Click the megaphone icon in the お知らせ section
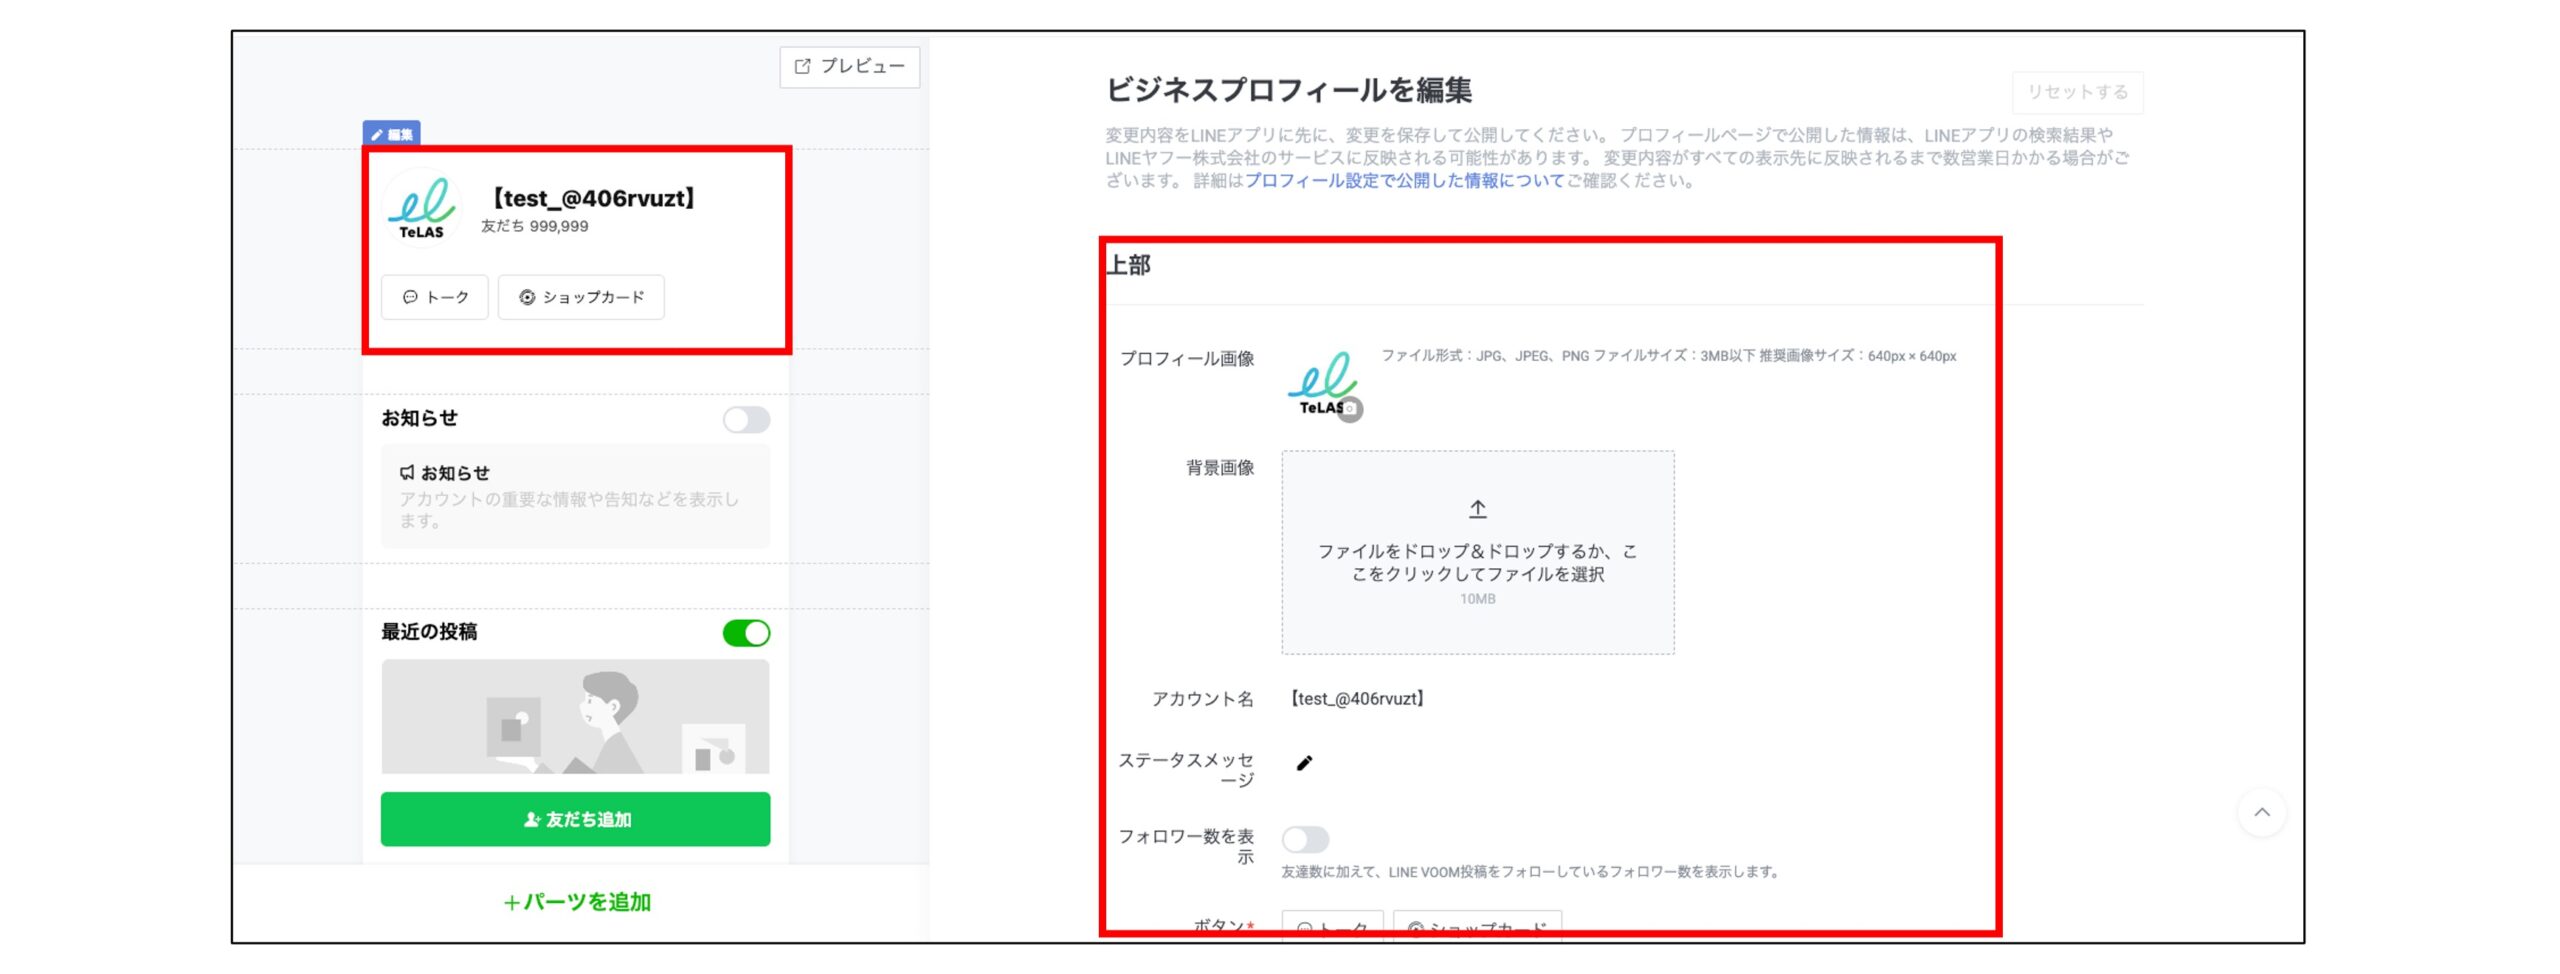This screenshot has width=2560, height=974. 408,472
